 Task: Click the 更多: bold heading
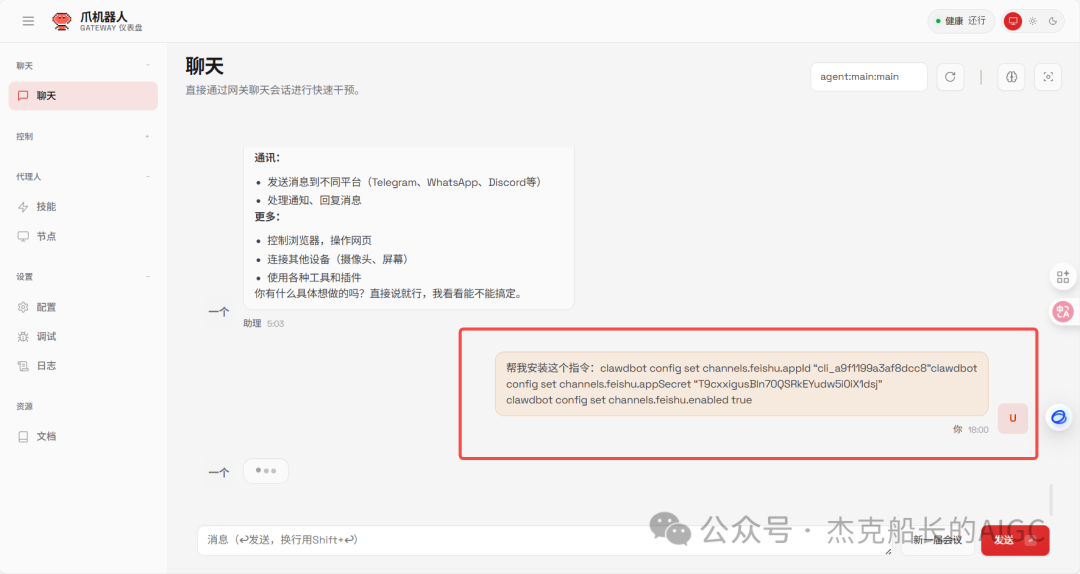267,217
